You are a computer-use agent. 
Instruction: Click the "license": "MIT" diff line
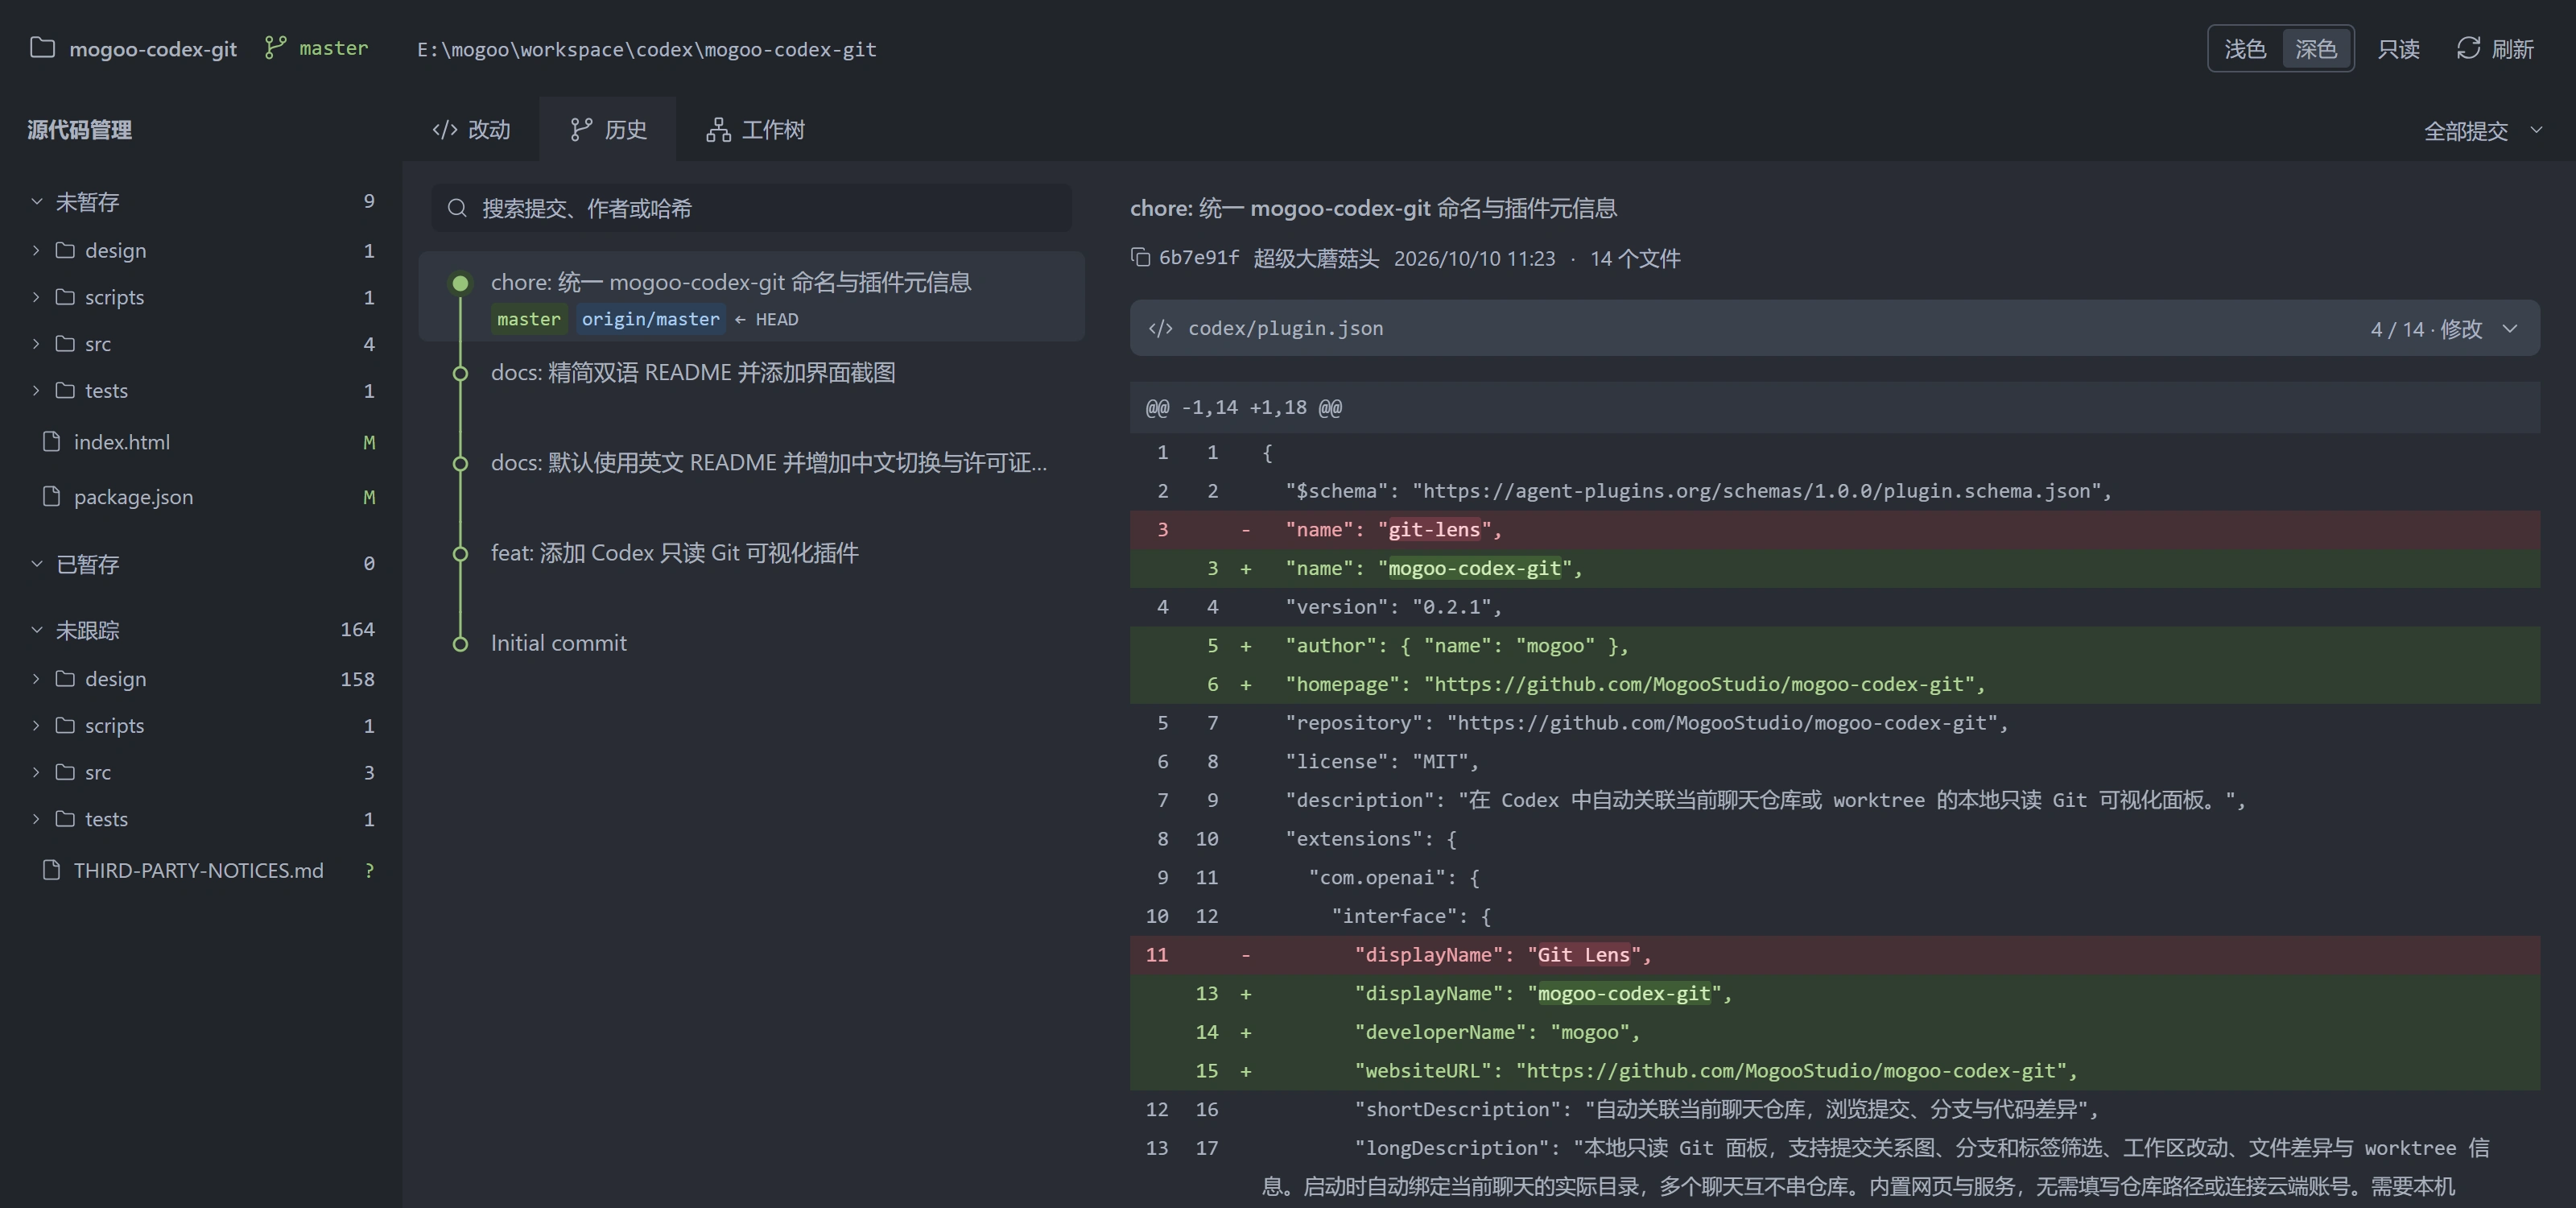1835,761
